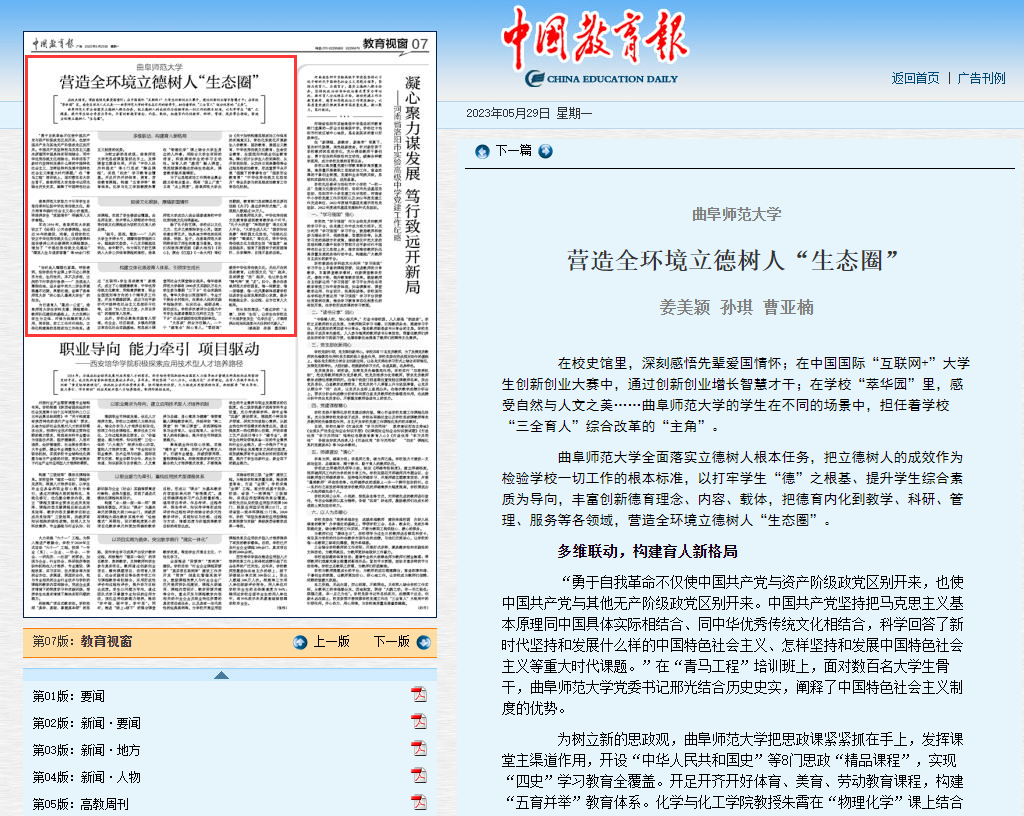Click the 上一版 text link
This screenshot has width=1024, height=816.
coord(332,642)
